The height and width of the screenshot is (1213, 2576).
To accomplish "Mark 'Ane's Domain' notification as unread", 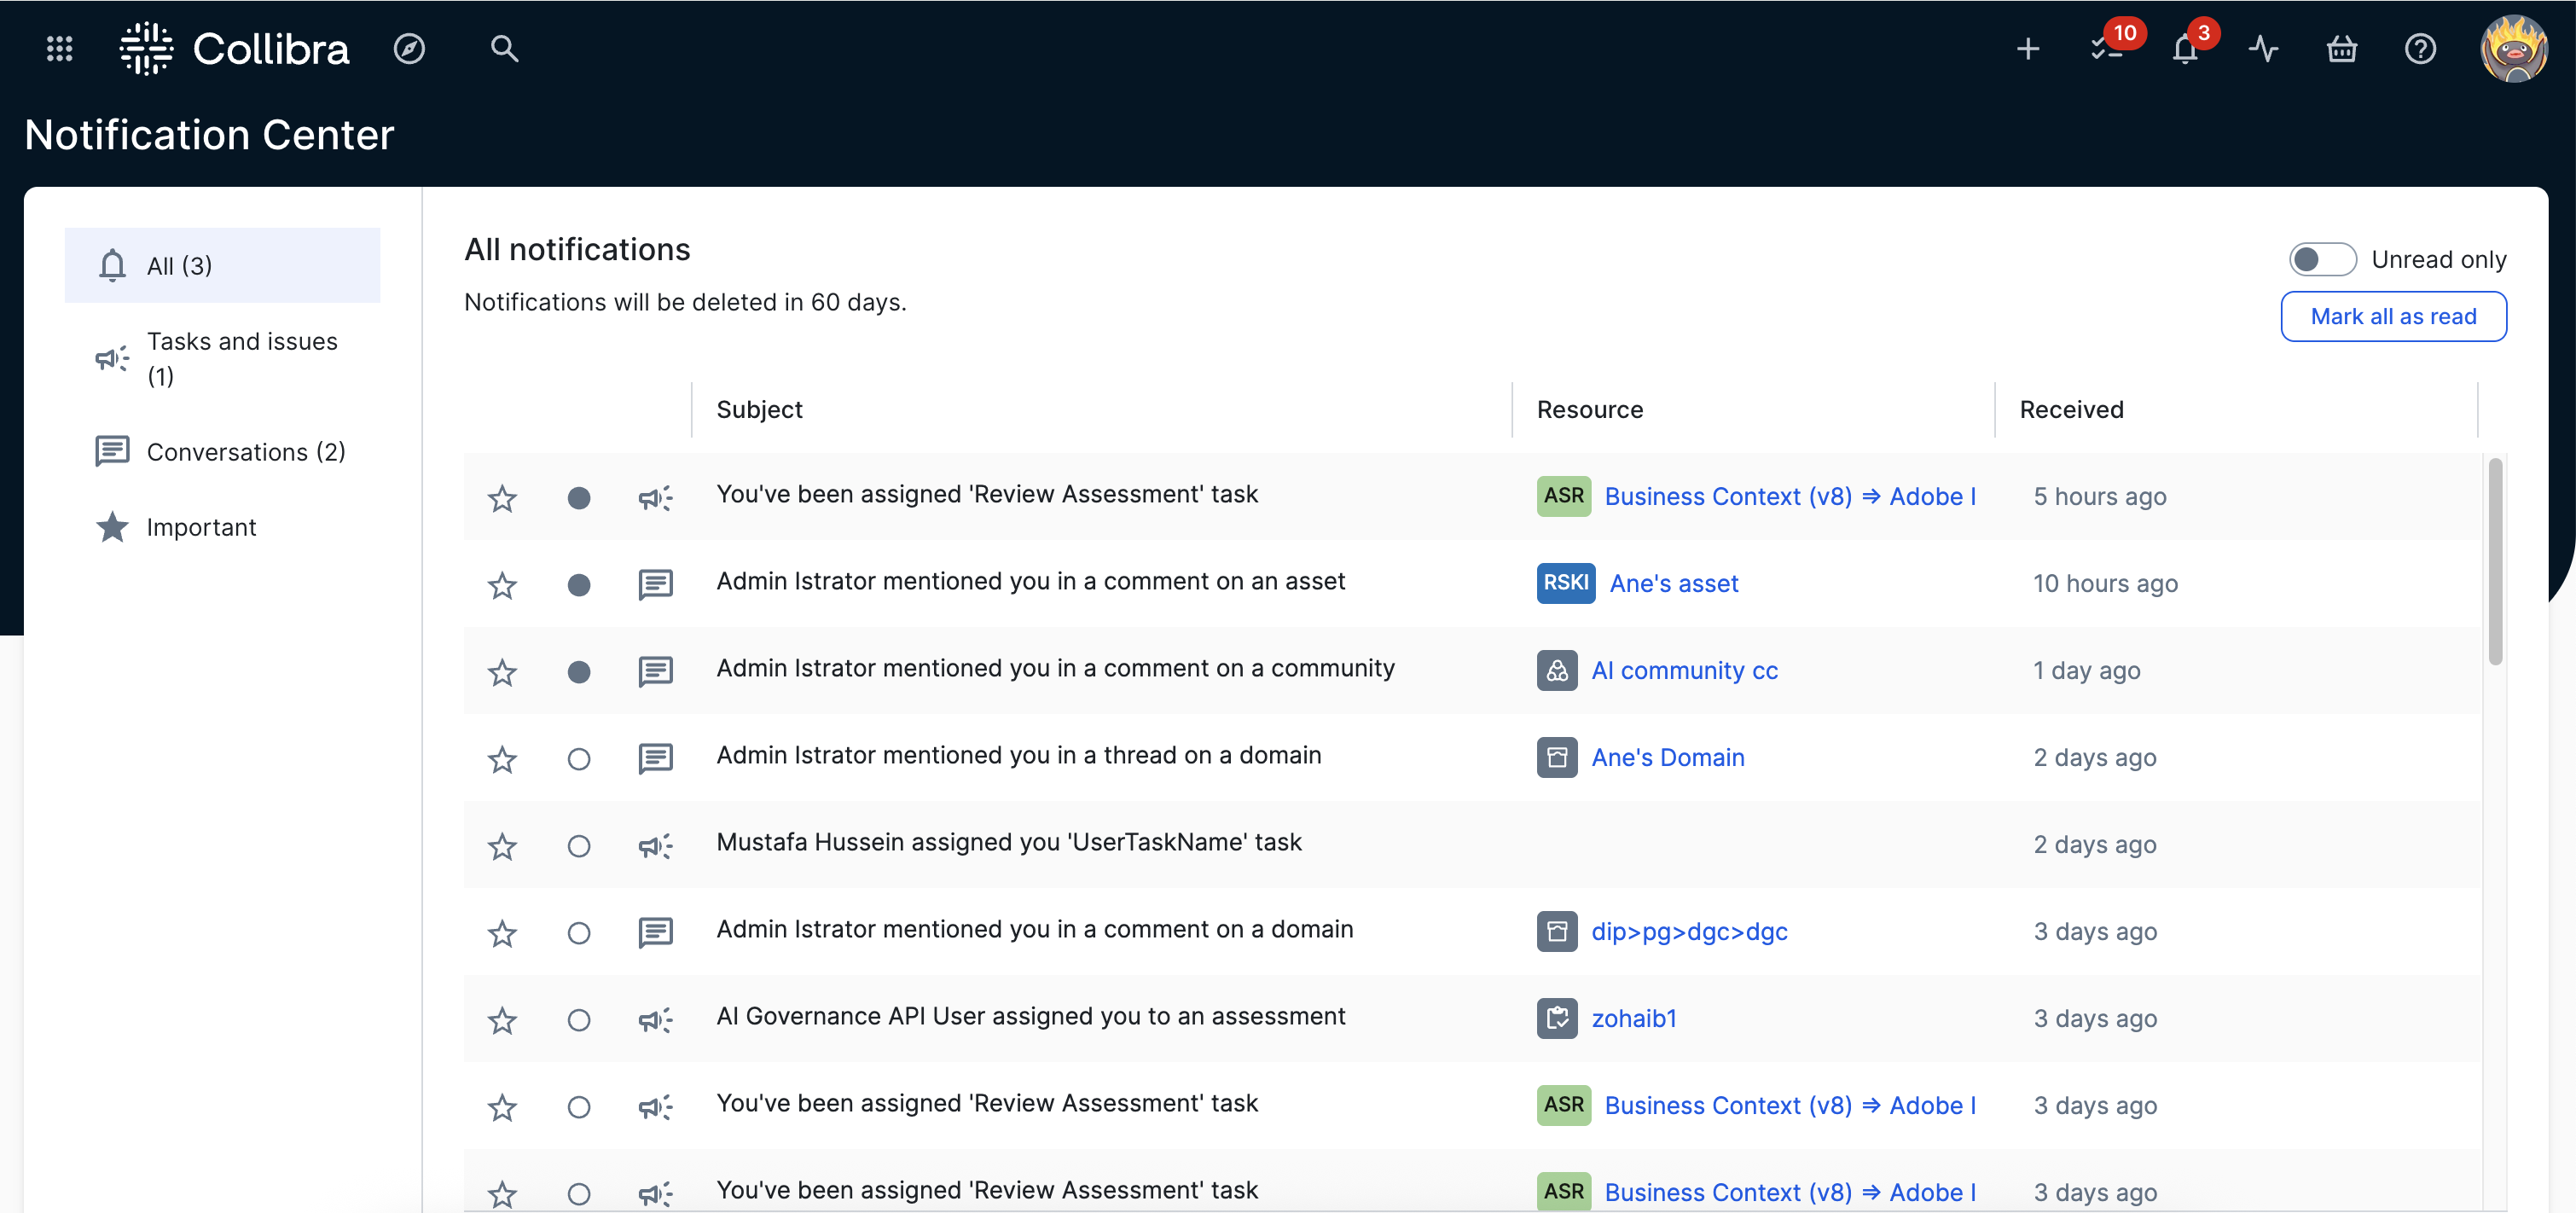I will [x=578, y=758].
